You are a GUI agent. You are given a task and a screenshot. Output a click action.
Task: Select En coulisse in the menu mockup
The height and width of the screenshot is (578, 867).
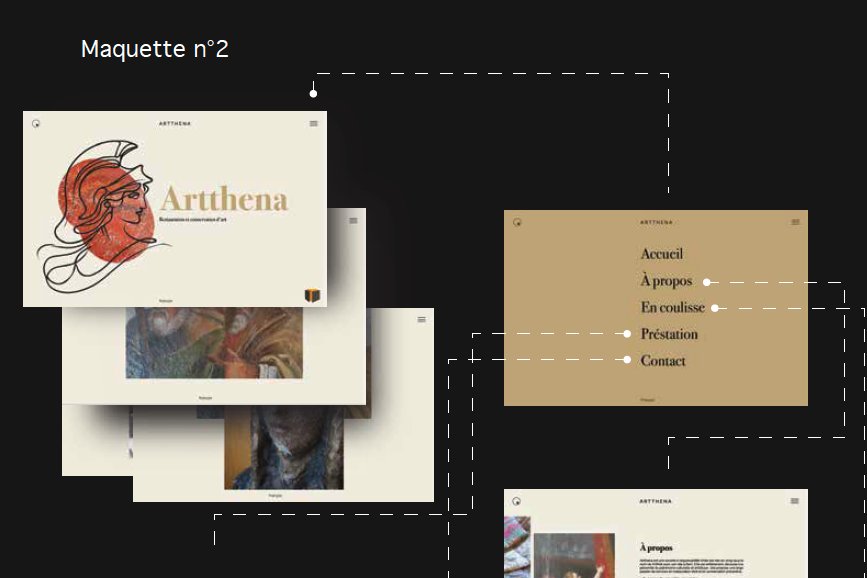click(x=672, y=308)
